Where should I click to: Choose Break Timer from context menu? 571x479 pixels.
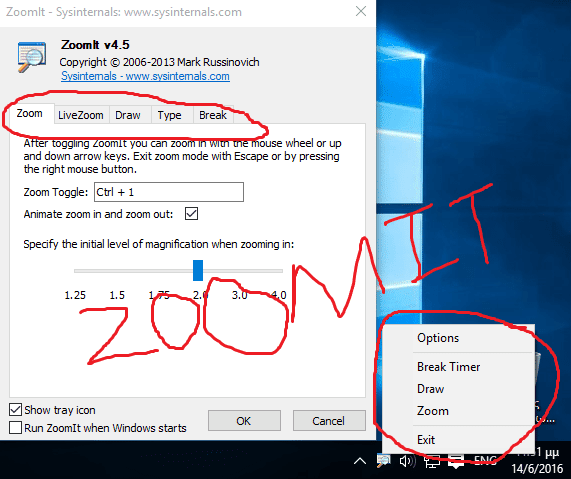(x=449, y=367)
